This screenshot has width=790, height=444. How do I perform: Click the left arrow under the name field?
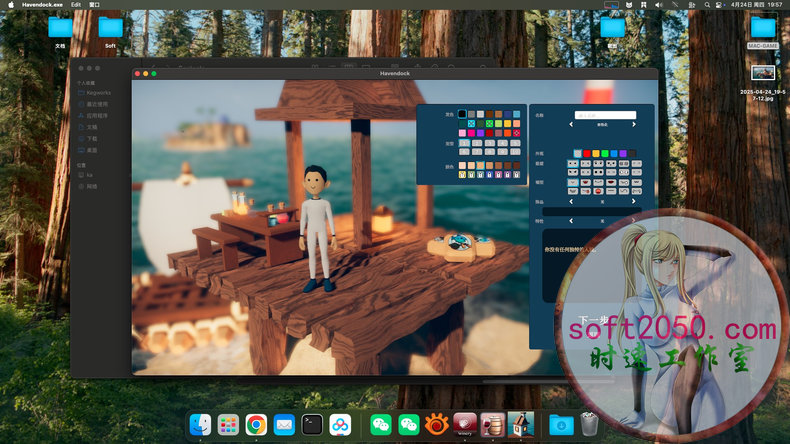point(571,125)
